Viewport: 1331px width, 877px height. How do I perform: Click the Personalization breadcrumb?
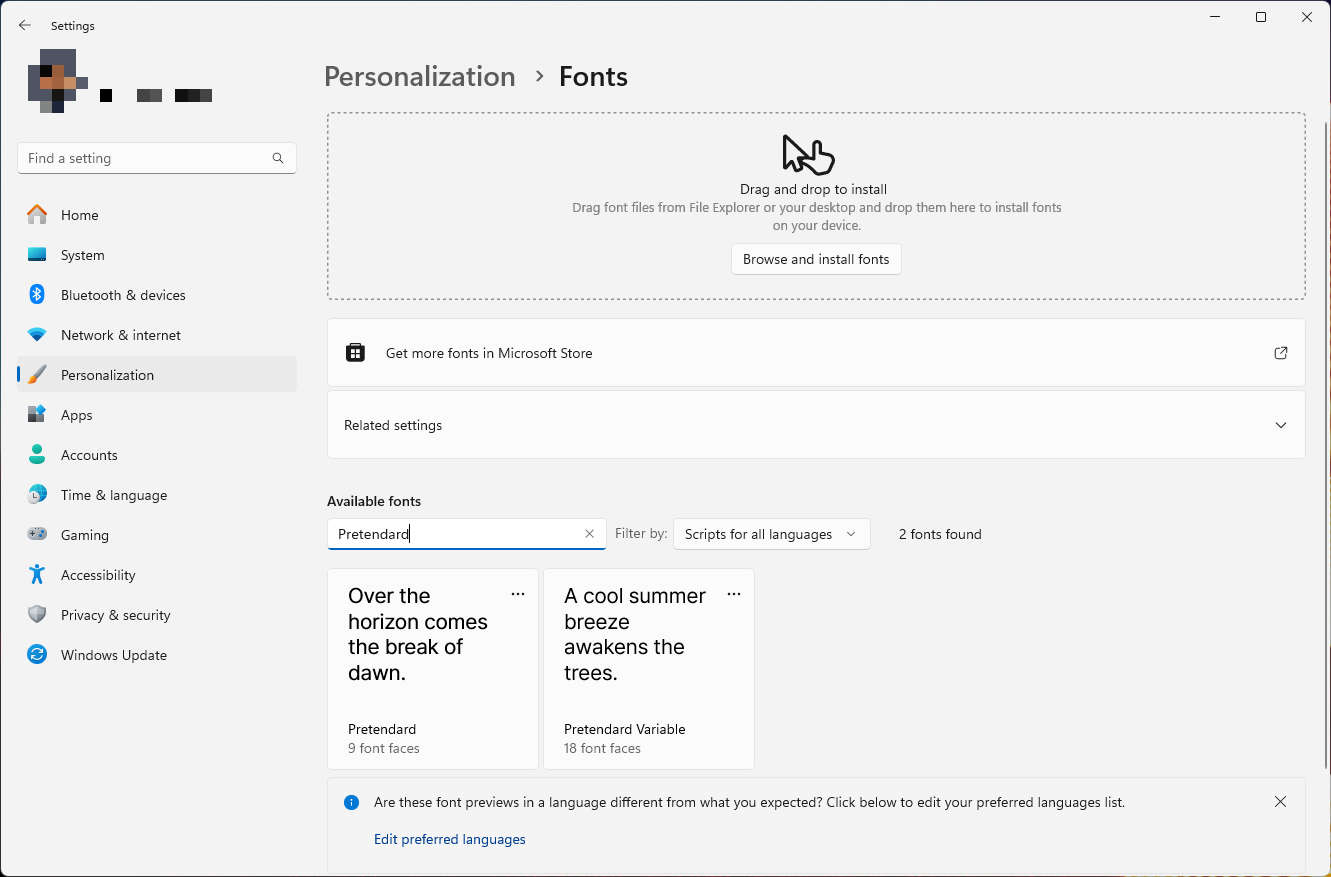click(420, 77)
